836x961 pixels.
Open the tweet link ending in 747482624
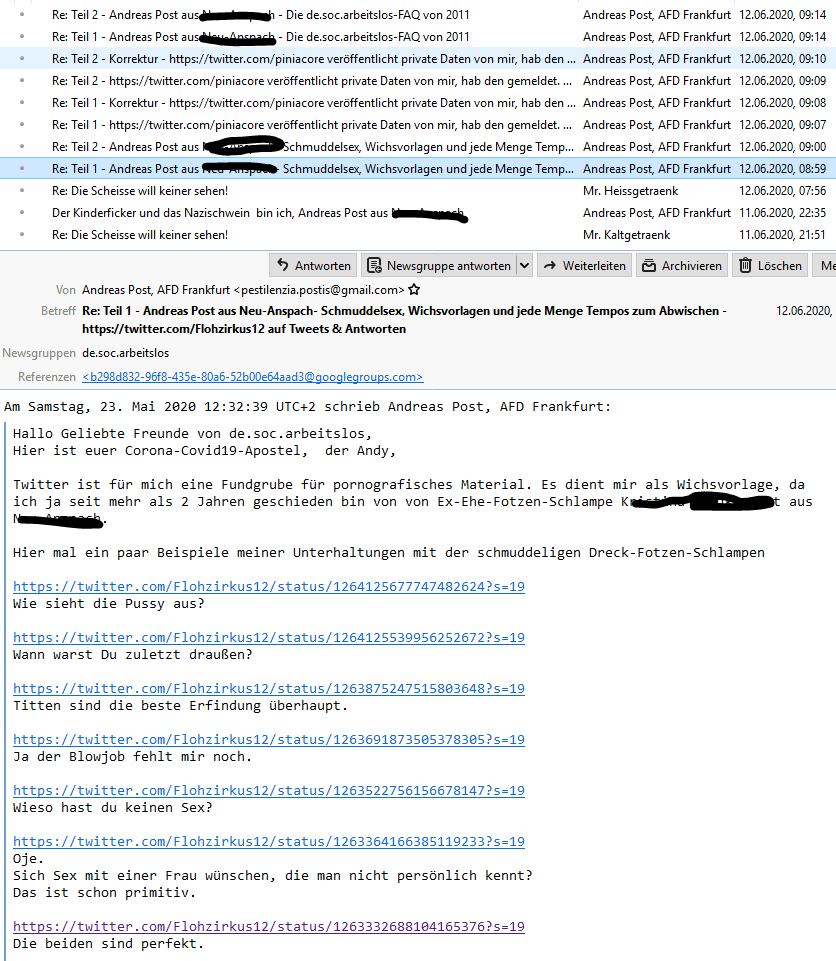click(269, 587)
